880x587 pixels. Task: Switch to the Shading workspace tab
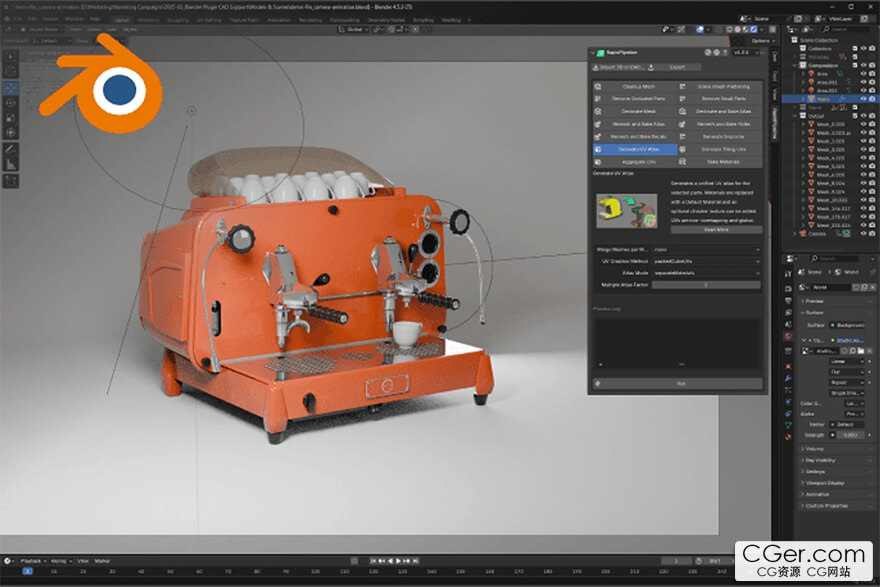(x=451, y=19)
